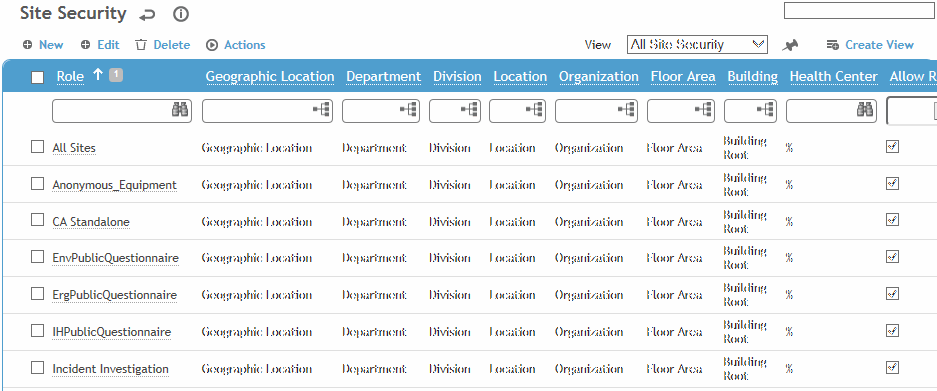Toggle Allow checkbox in IHPublicQuestionnaire row
Screen dimensions: 937x391
point(892,331)
